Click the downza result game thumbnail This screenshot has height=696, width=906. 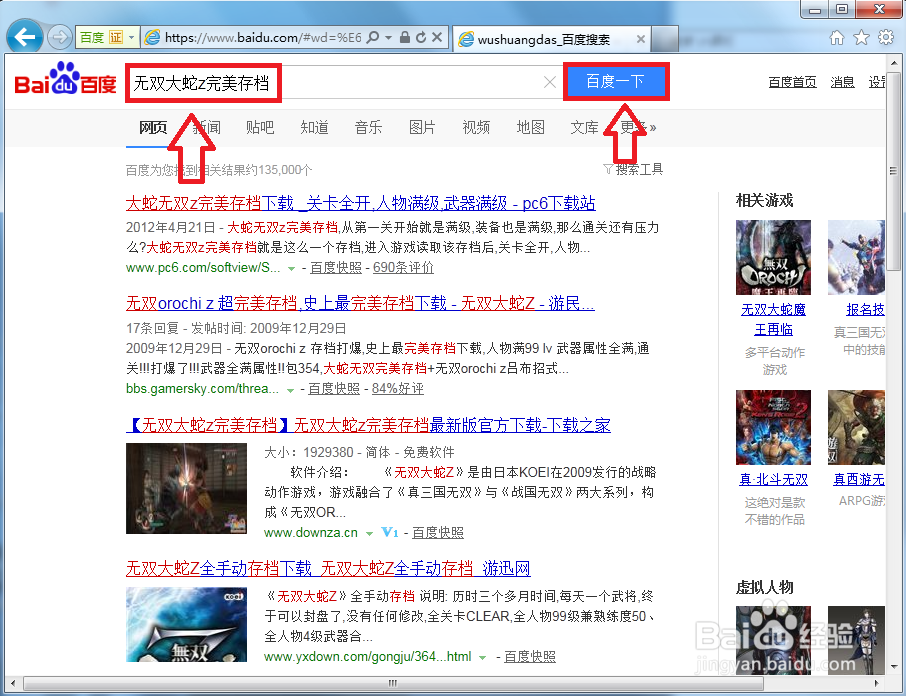point(187,489)
